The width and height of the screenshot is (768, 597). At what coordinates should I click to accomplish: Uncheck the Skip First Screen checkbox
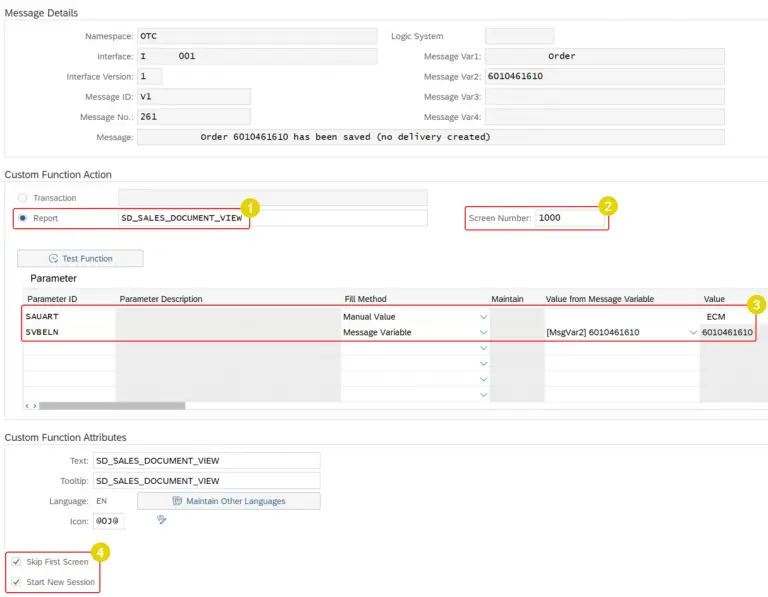(x=16, y=562)
